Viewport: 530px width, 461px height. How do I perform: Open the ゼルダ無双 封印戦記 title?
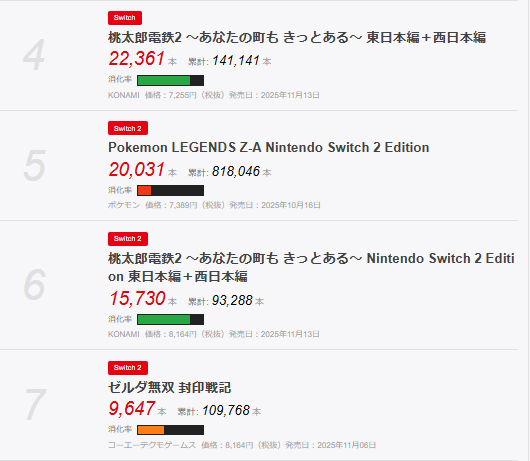pos(169,388)
